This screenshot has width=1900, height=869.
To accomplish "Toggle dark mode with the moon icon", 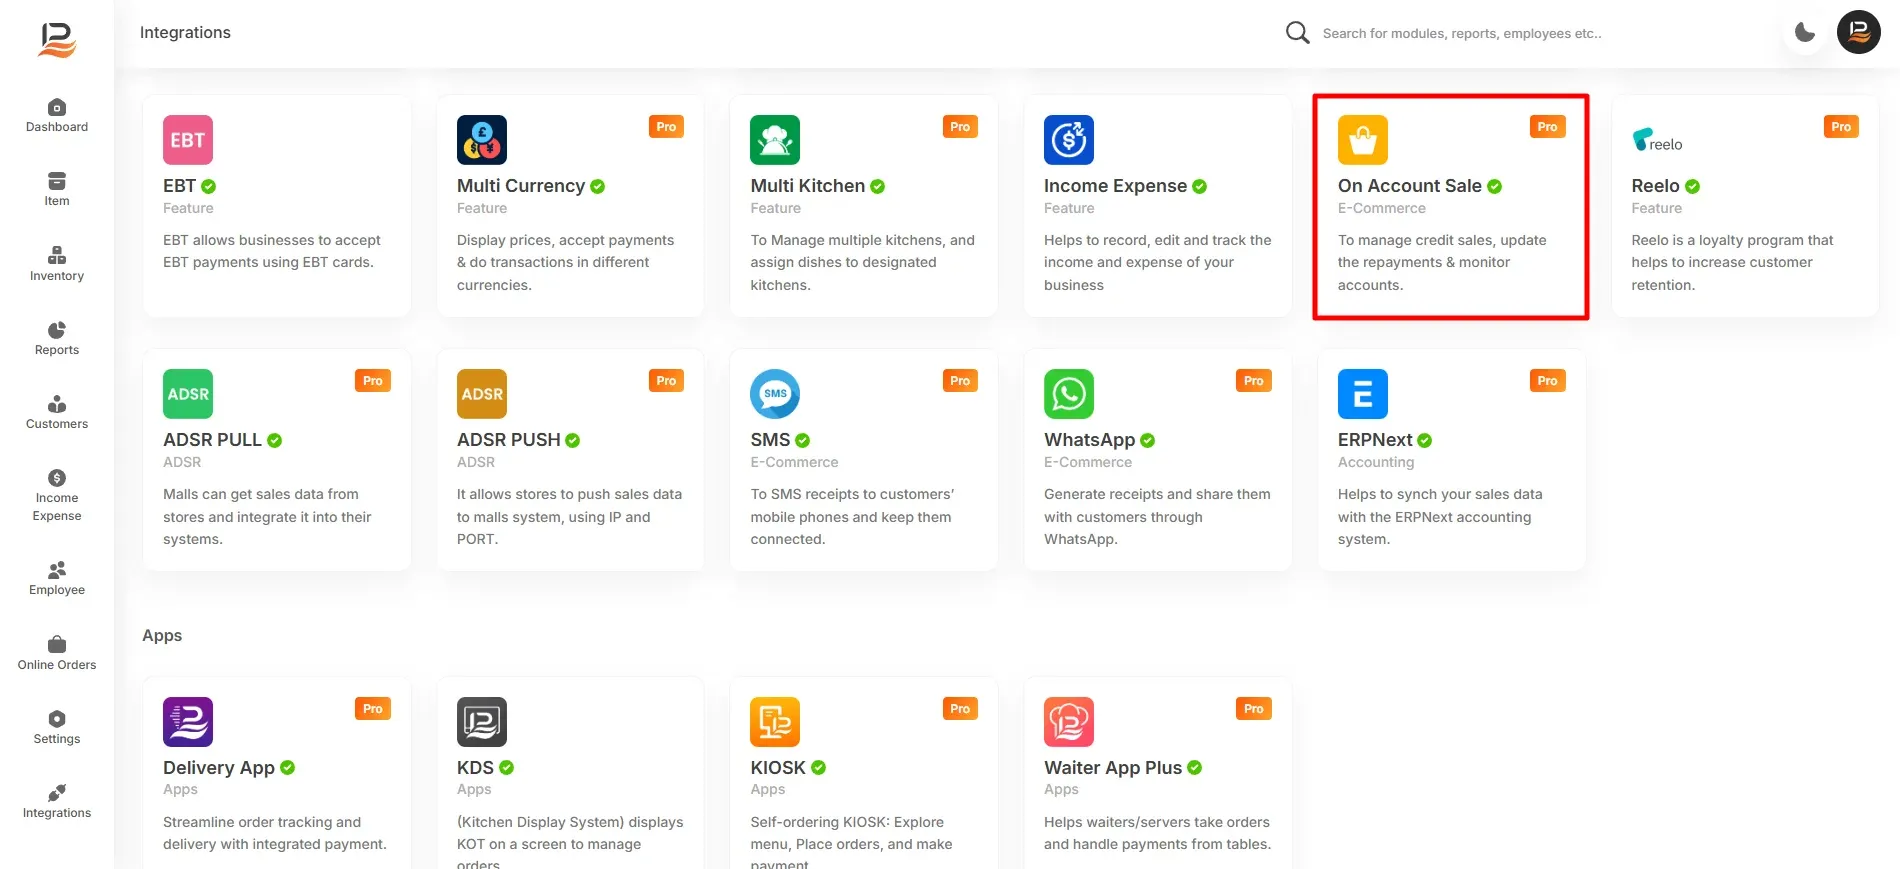I will coord(1805,32).
